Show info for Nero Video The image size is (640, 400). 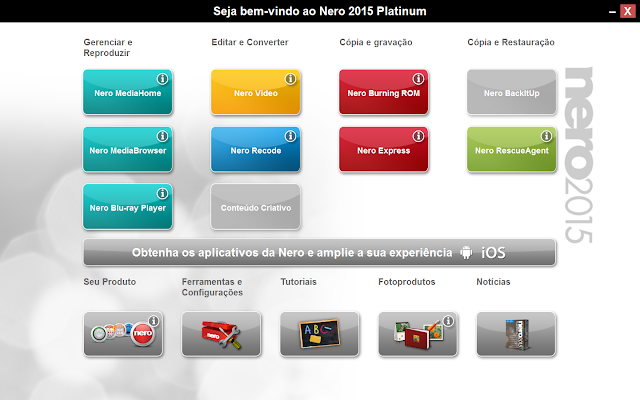coord(290,79)
